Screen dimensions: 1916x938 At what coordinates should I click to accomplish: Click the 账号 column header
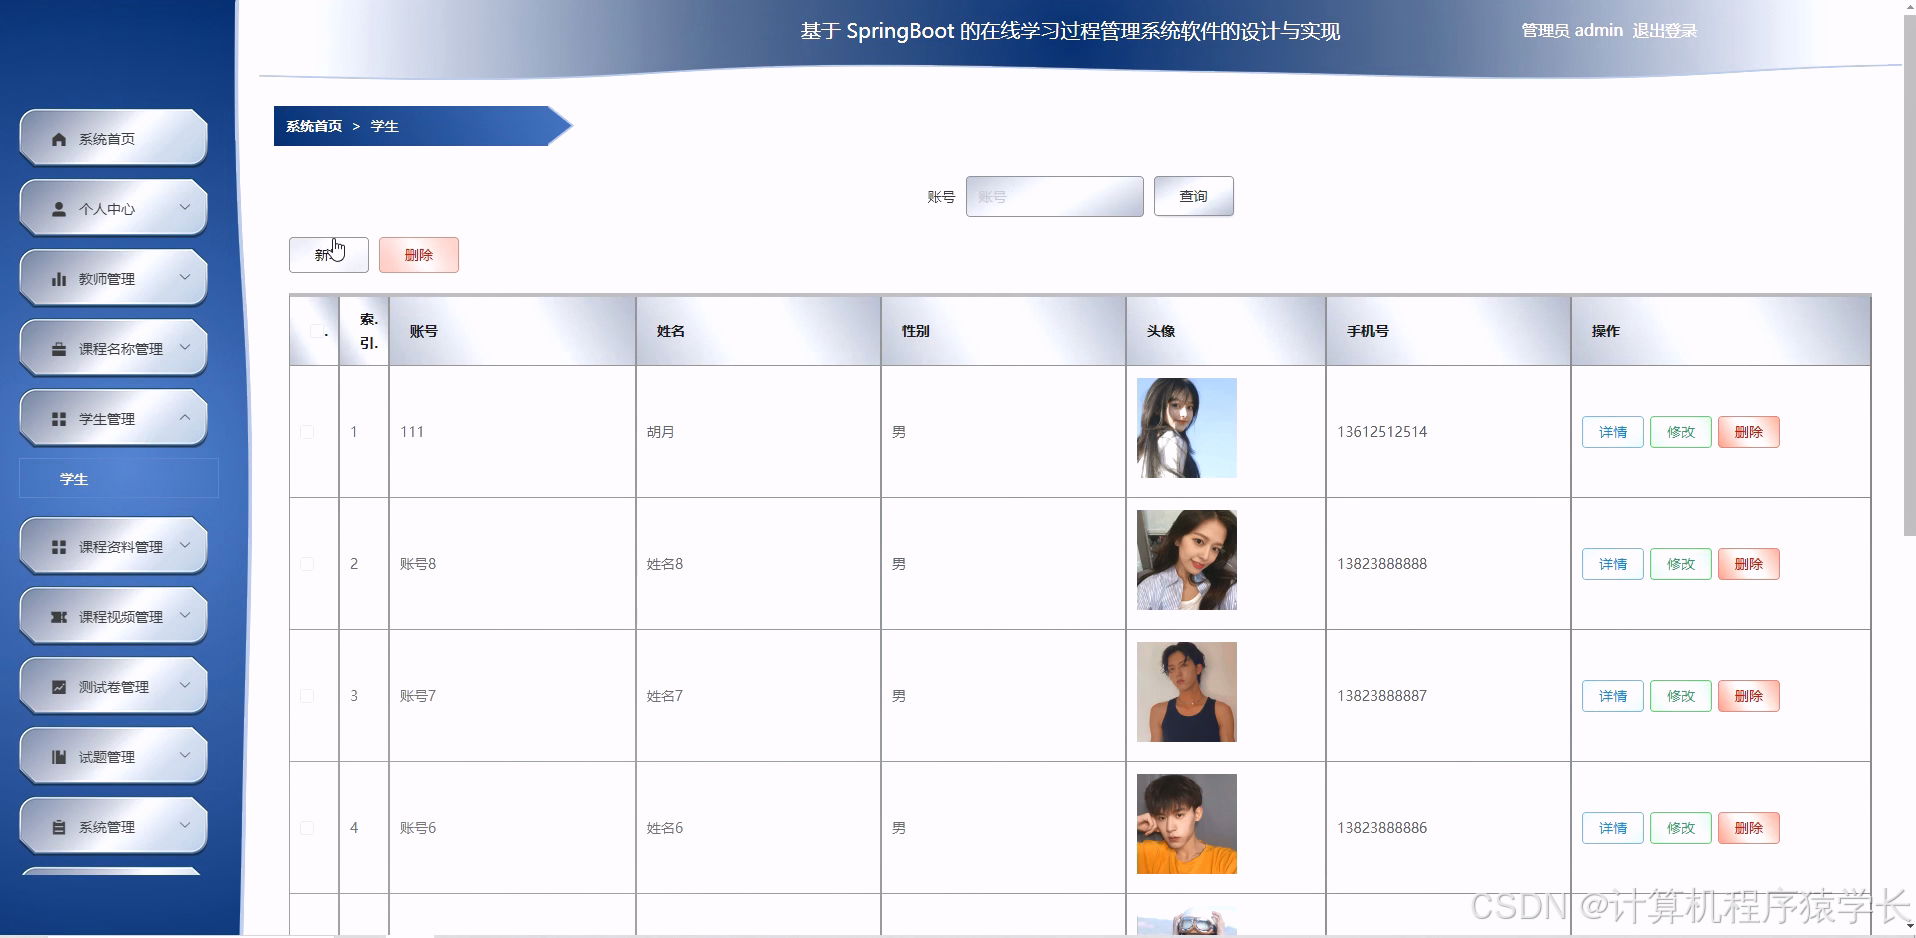tap(512, 331)
